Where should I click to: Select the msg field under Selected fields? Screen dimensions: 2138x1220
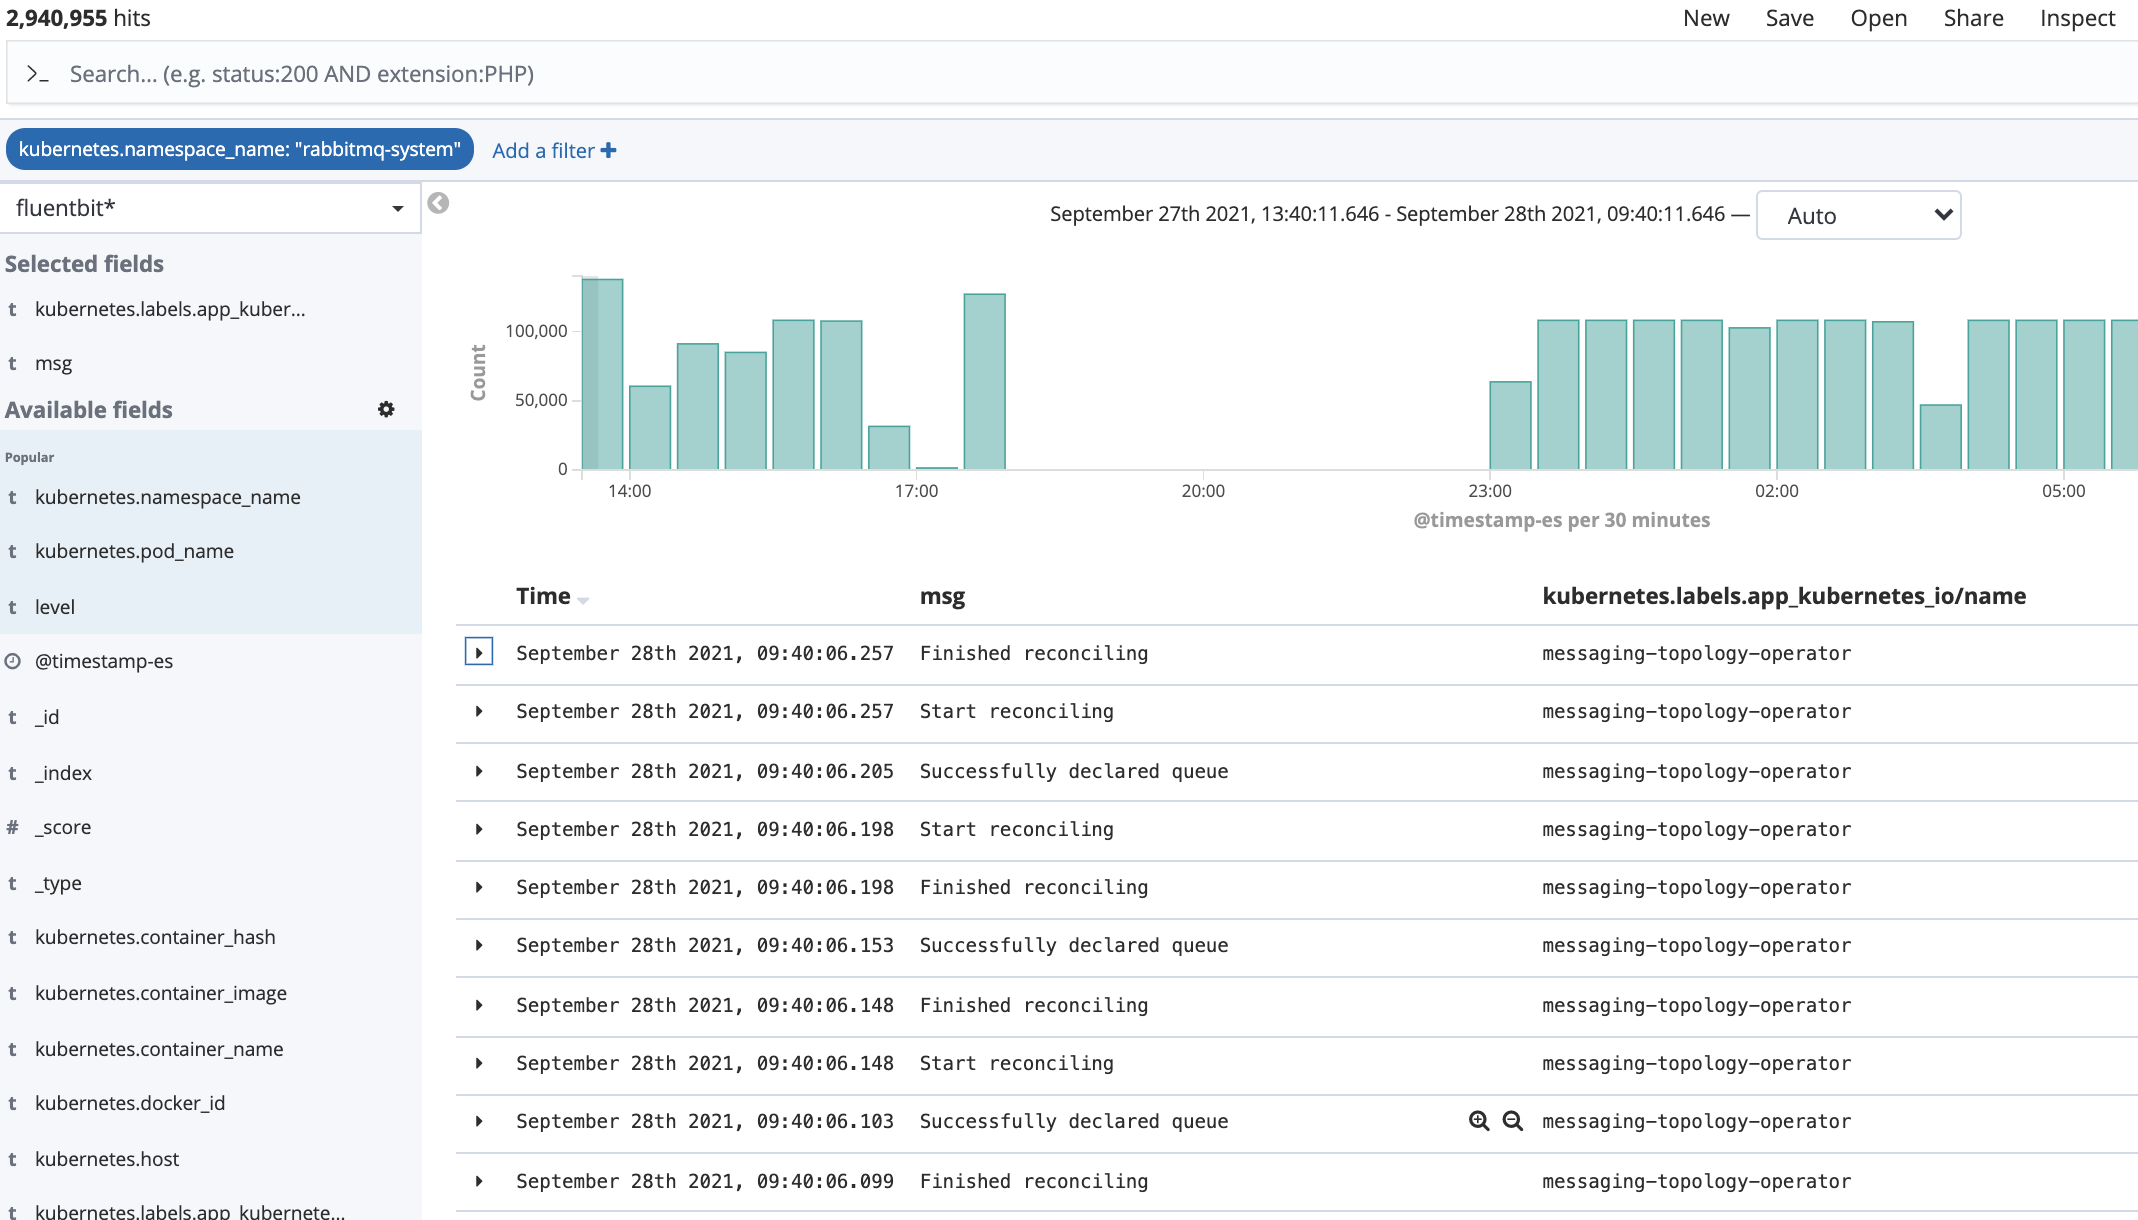pyautogui.click(x=53, y=363)
